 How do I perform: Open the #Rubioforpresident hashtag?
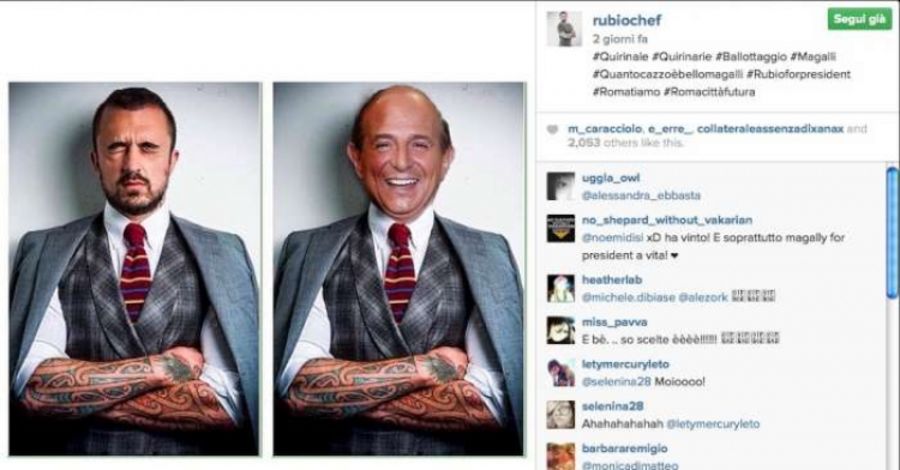[x=798, y=74]
